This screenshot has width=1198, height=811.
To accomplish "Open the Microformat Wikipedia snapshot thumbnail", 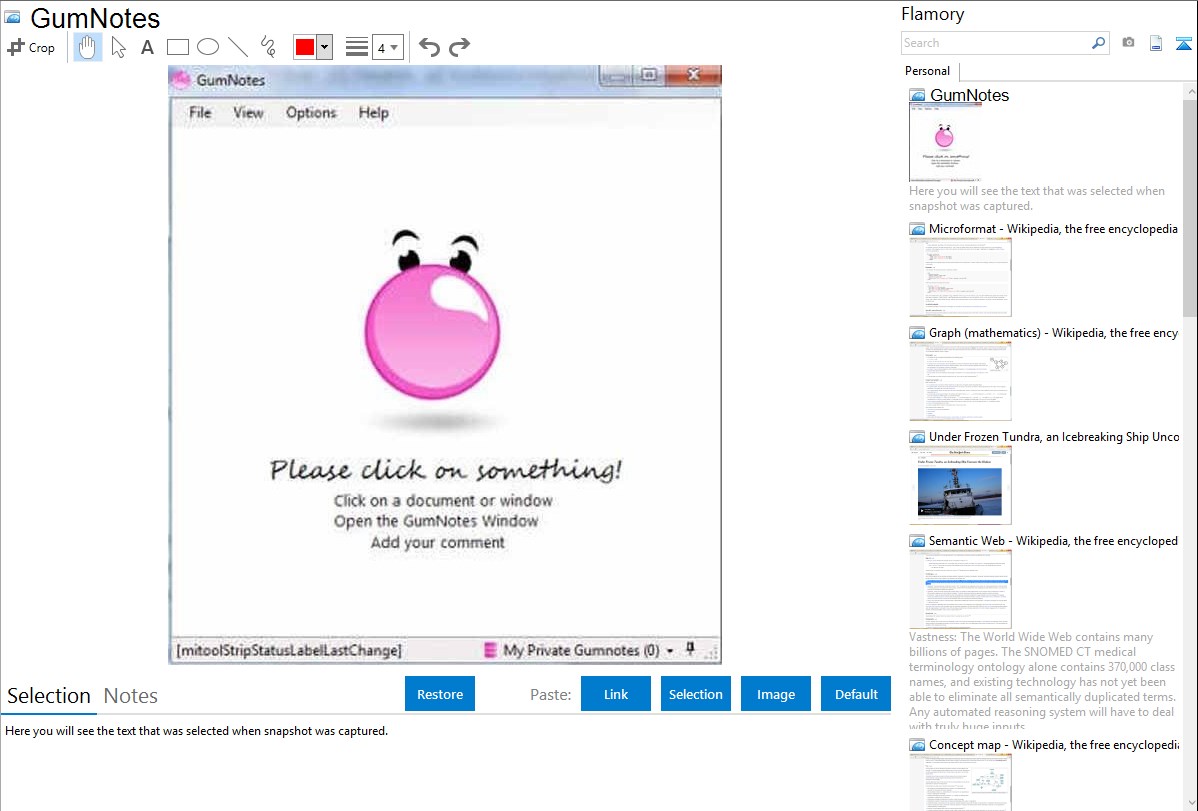I will click(x=960, y=277).
